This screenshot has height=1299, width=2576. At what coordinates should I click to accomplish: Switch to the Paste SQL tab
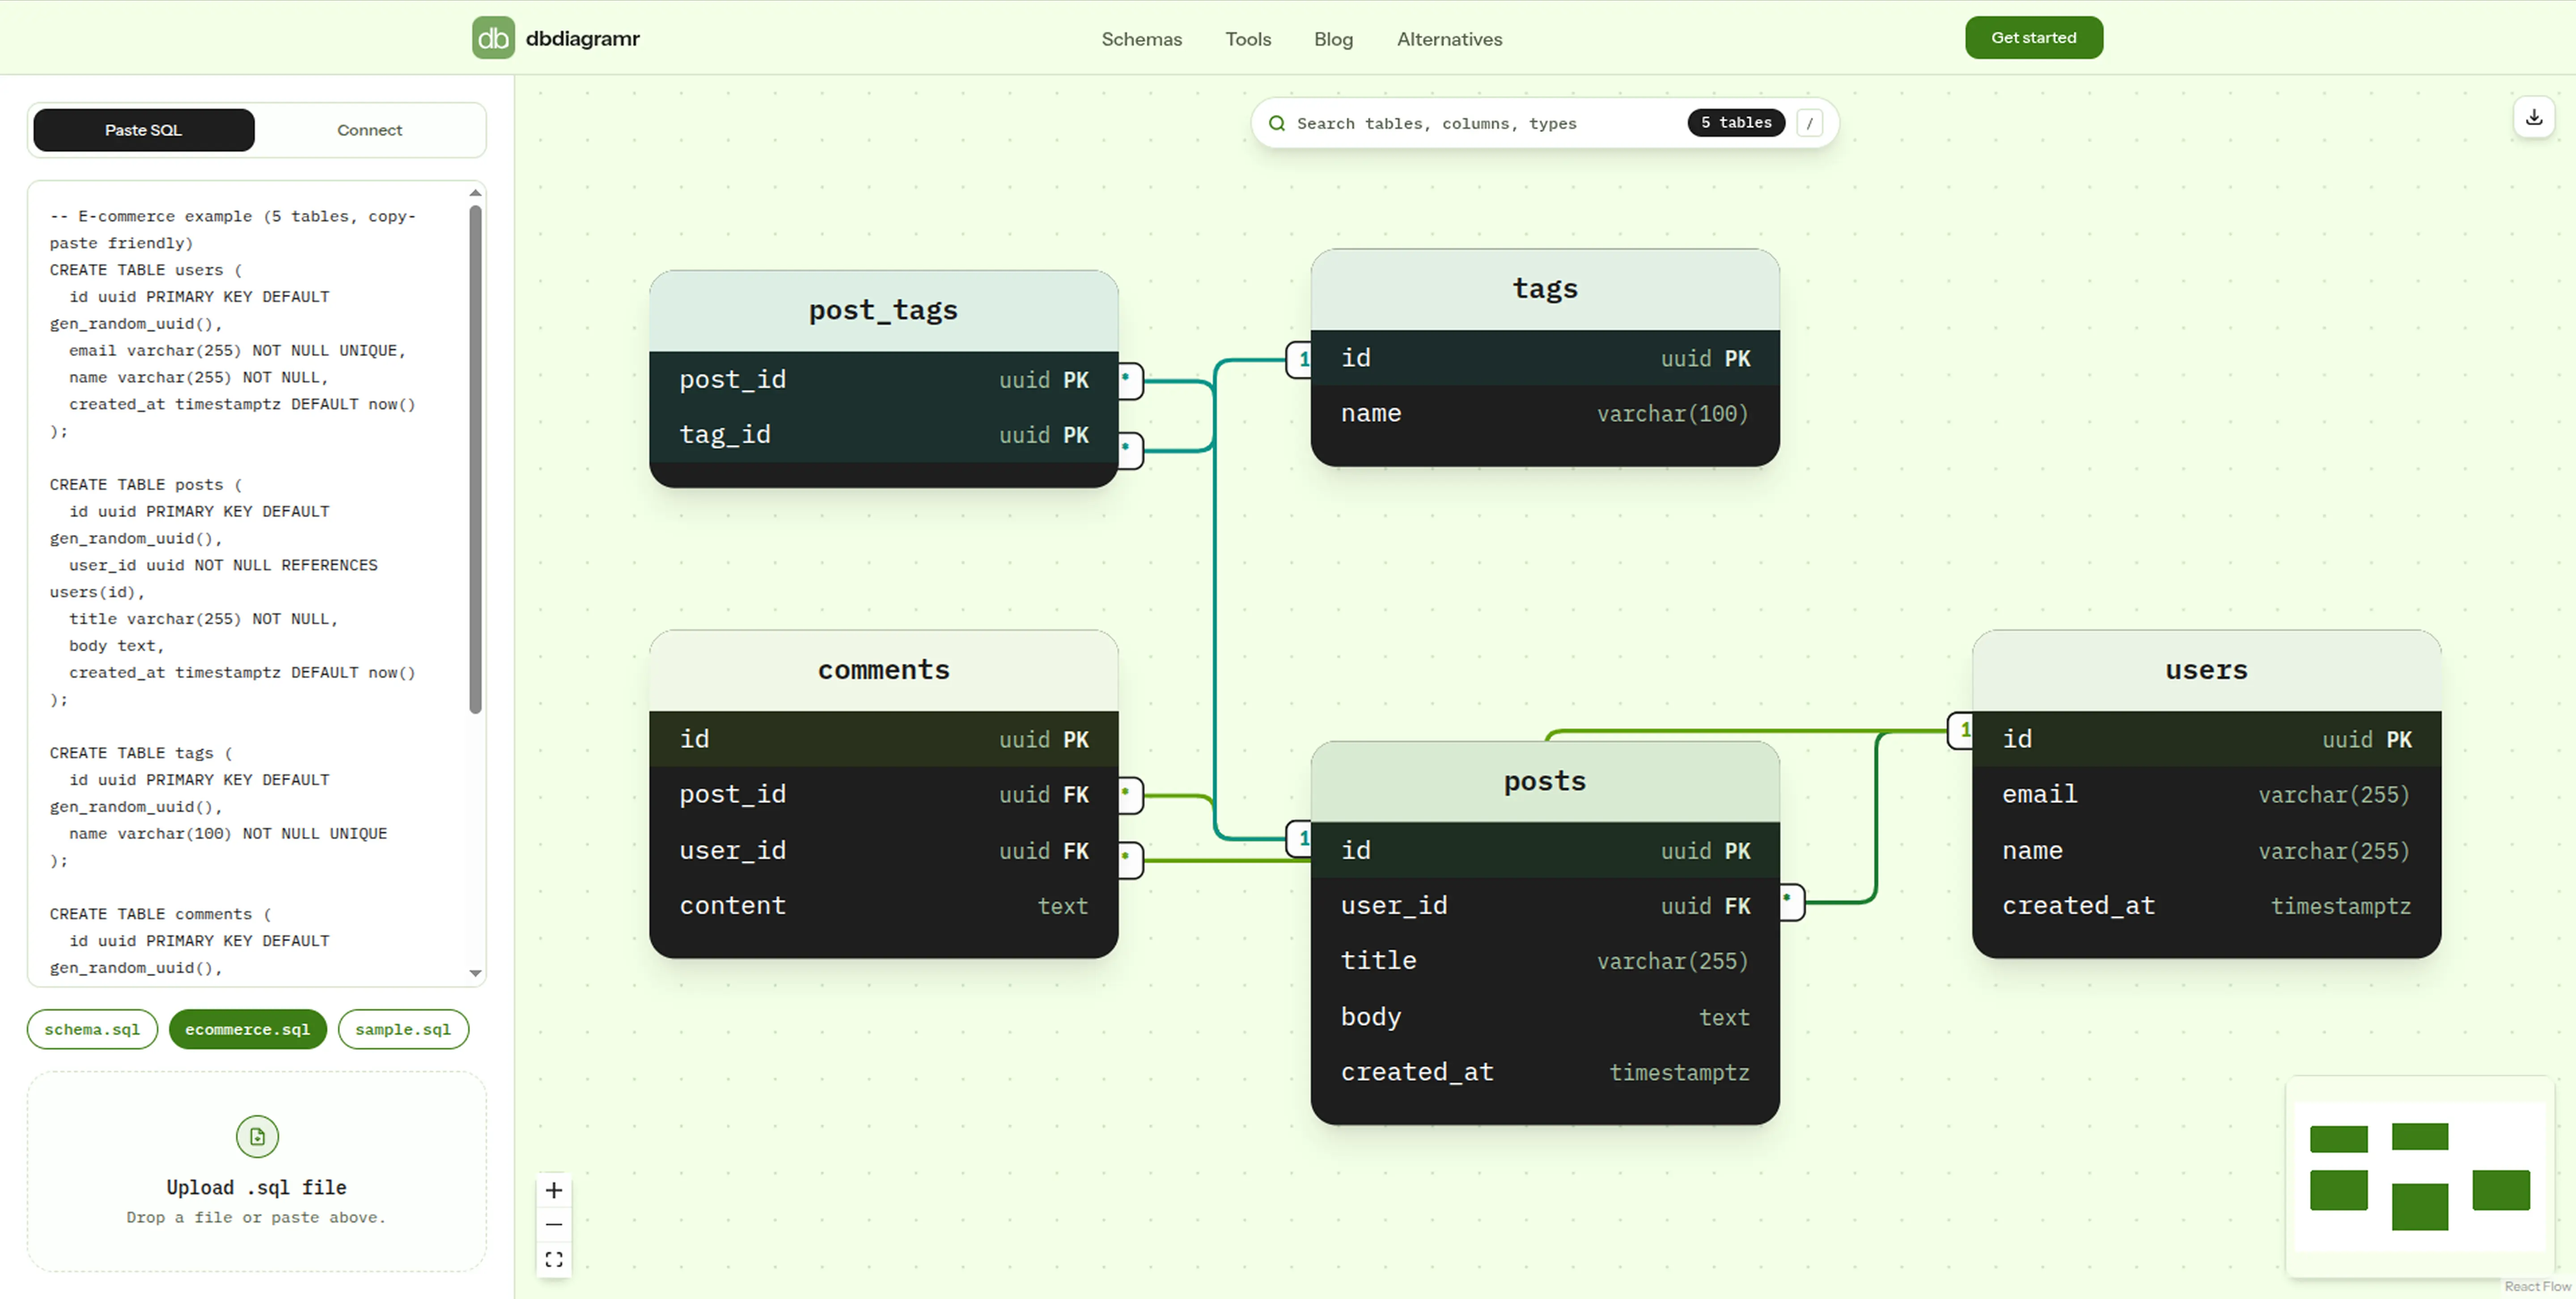[x=144, y=130]
